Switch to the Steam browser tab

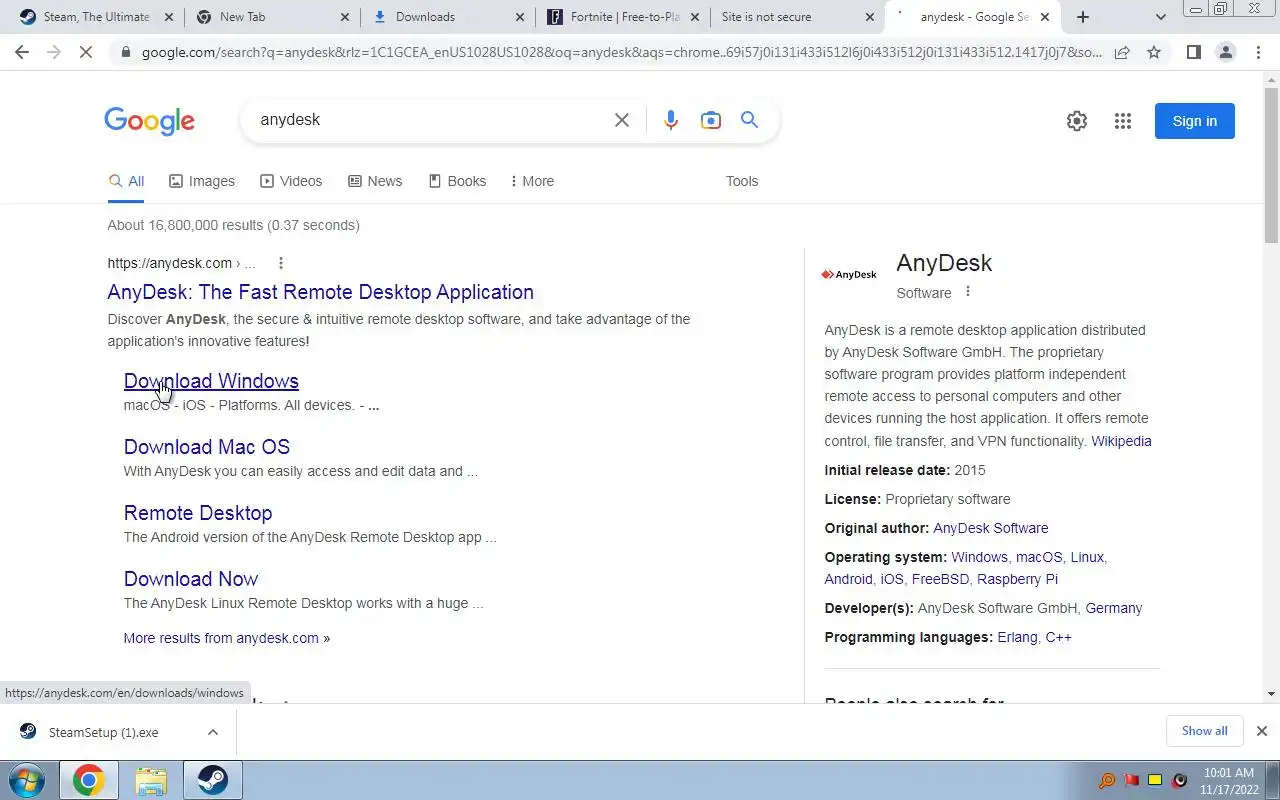point(96,17)
